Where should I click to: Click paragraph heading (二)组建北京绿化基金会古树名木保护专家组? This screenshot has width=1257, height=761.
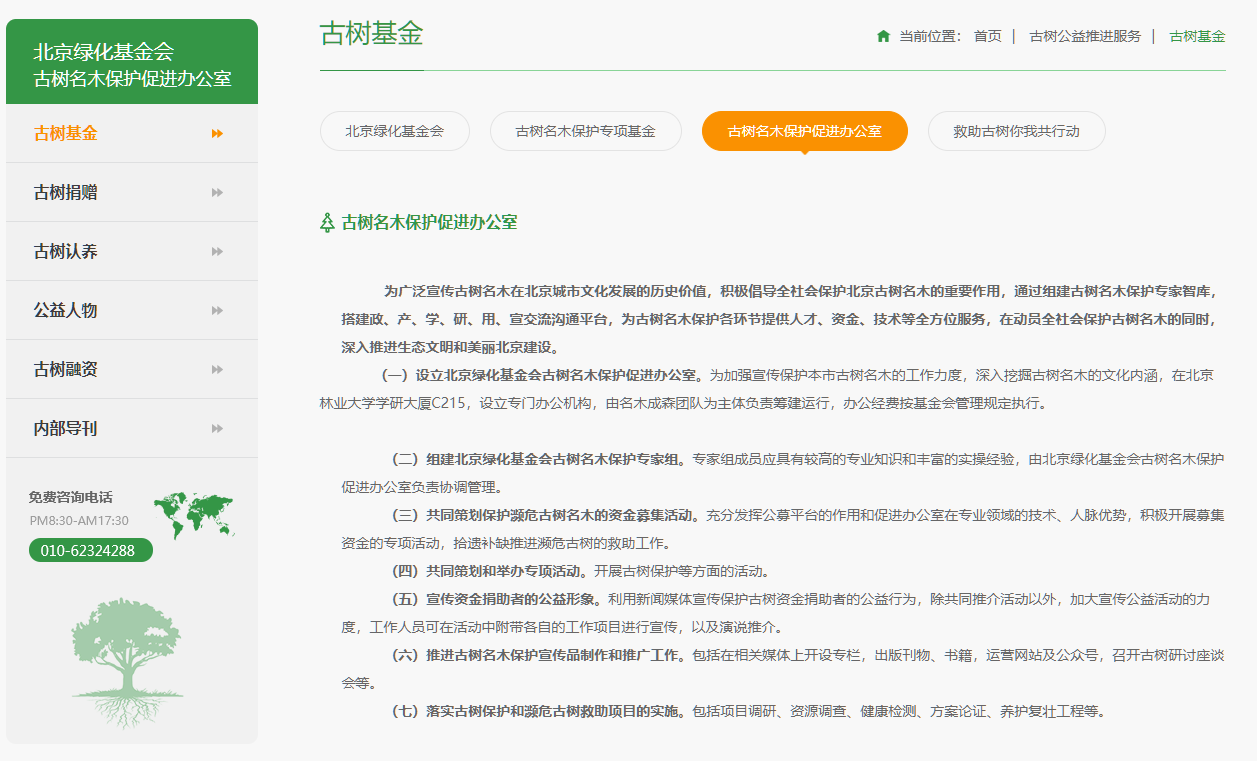click(x=537, y=460)
